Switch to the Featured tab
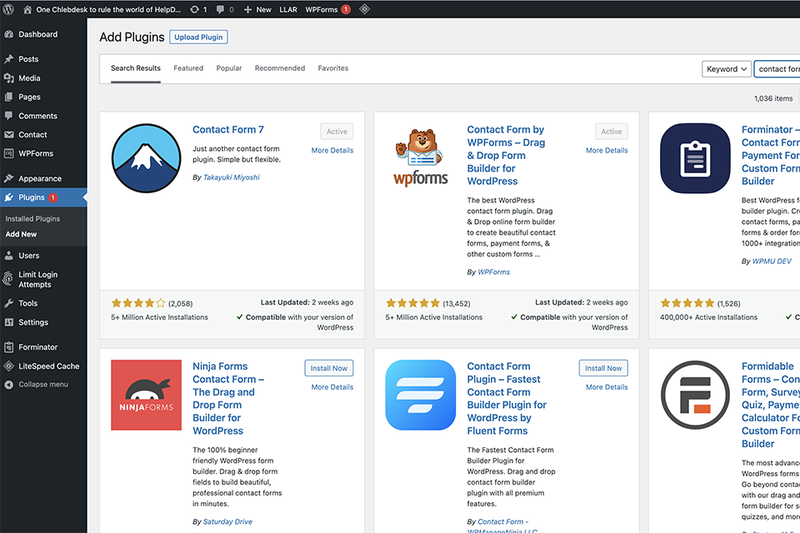 tap(188, 68)
